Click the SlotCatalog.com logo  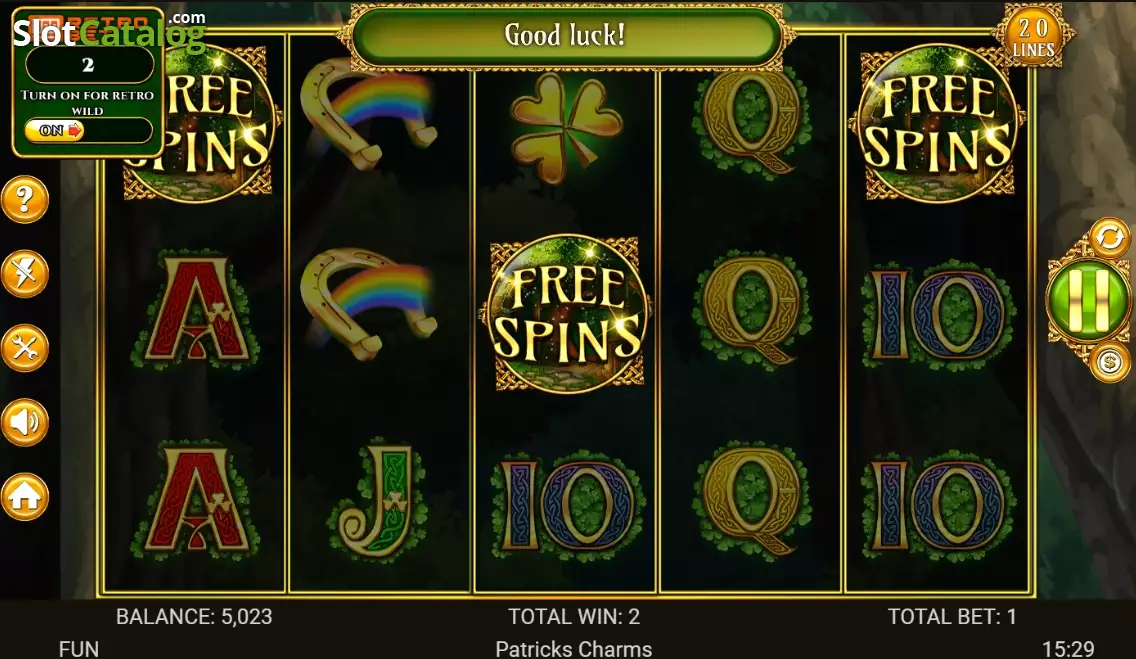109,30
